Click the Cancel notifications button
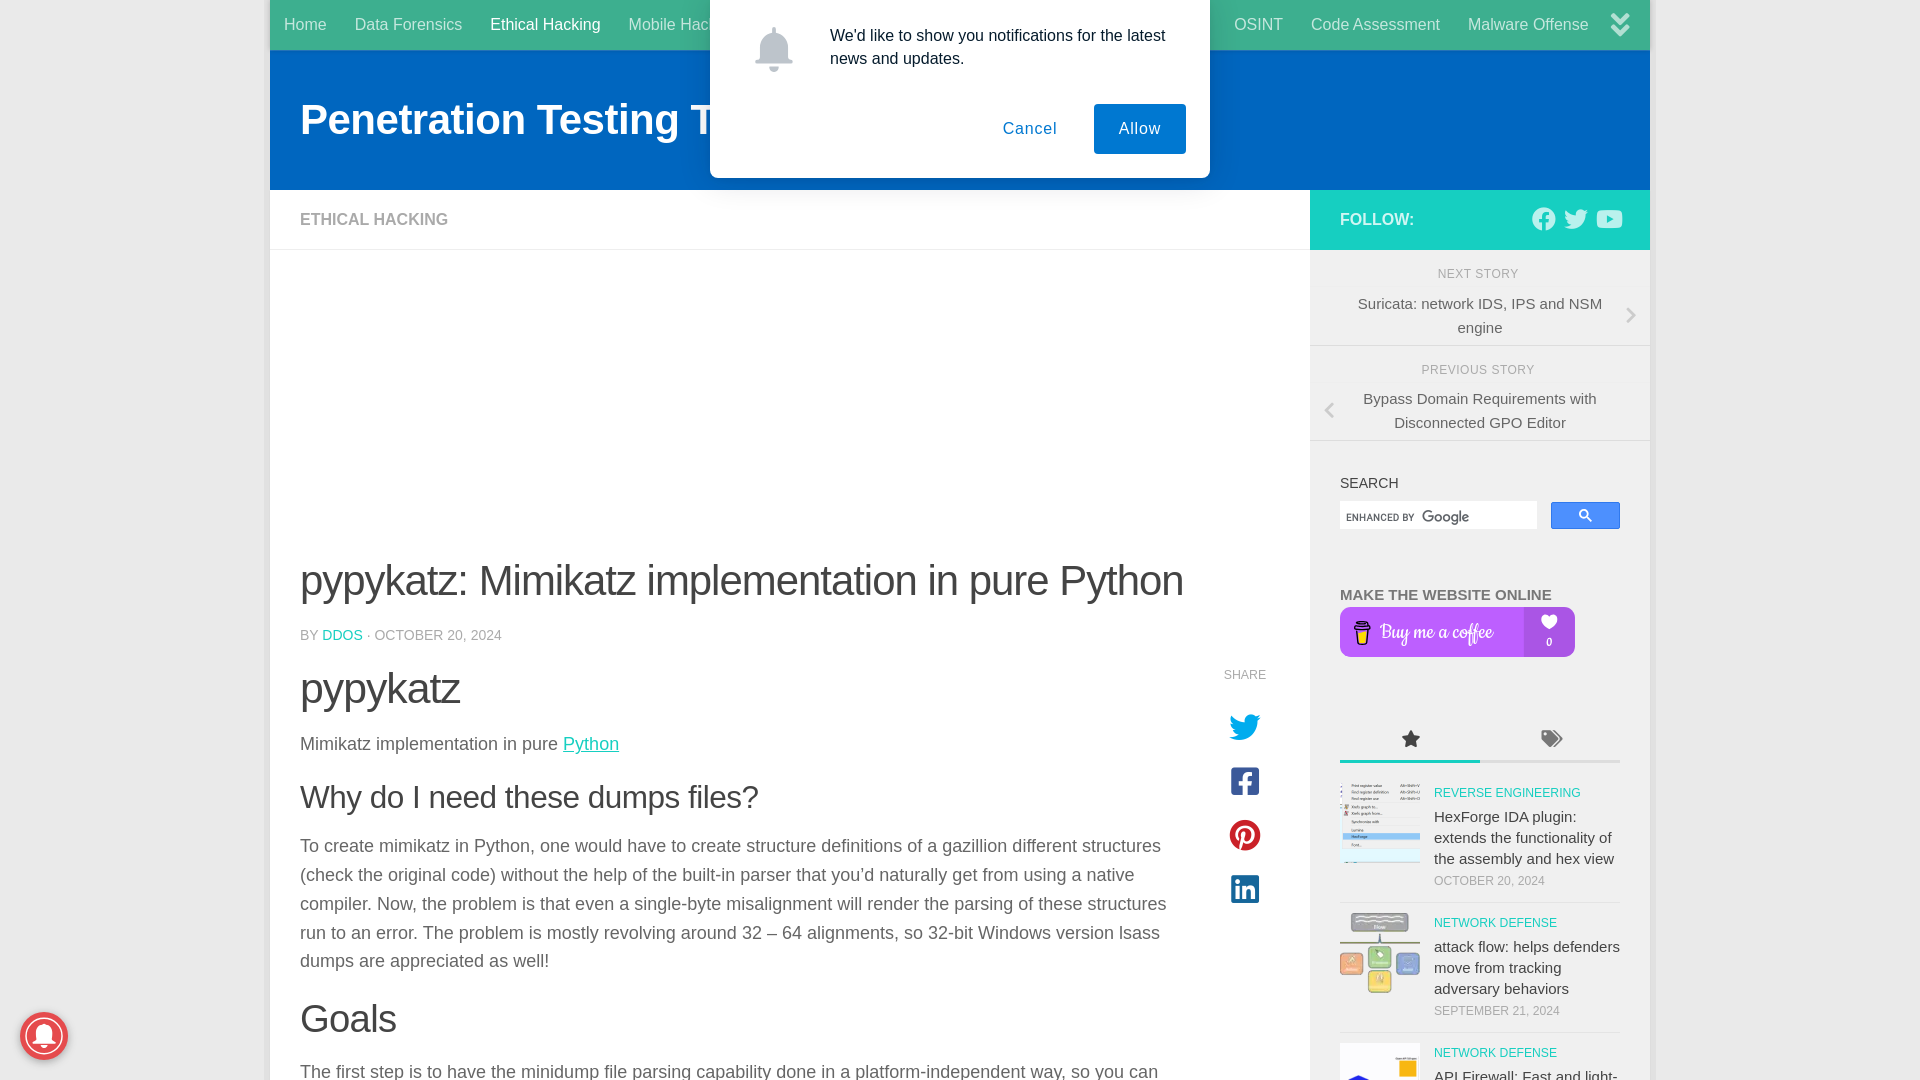The width and height of the screenshot is (1920, 1080). 1030,128
